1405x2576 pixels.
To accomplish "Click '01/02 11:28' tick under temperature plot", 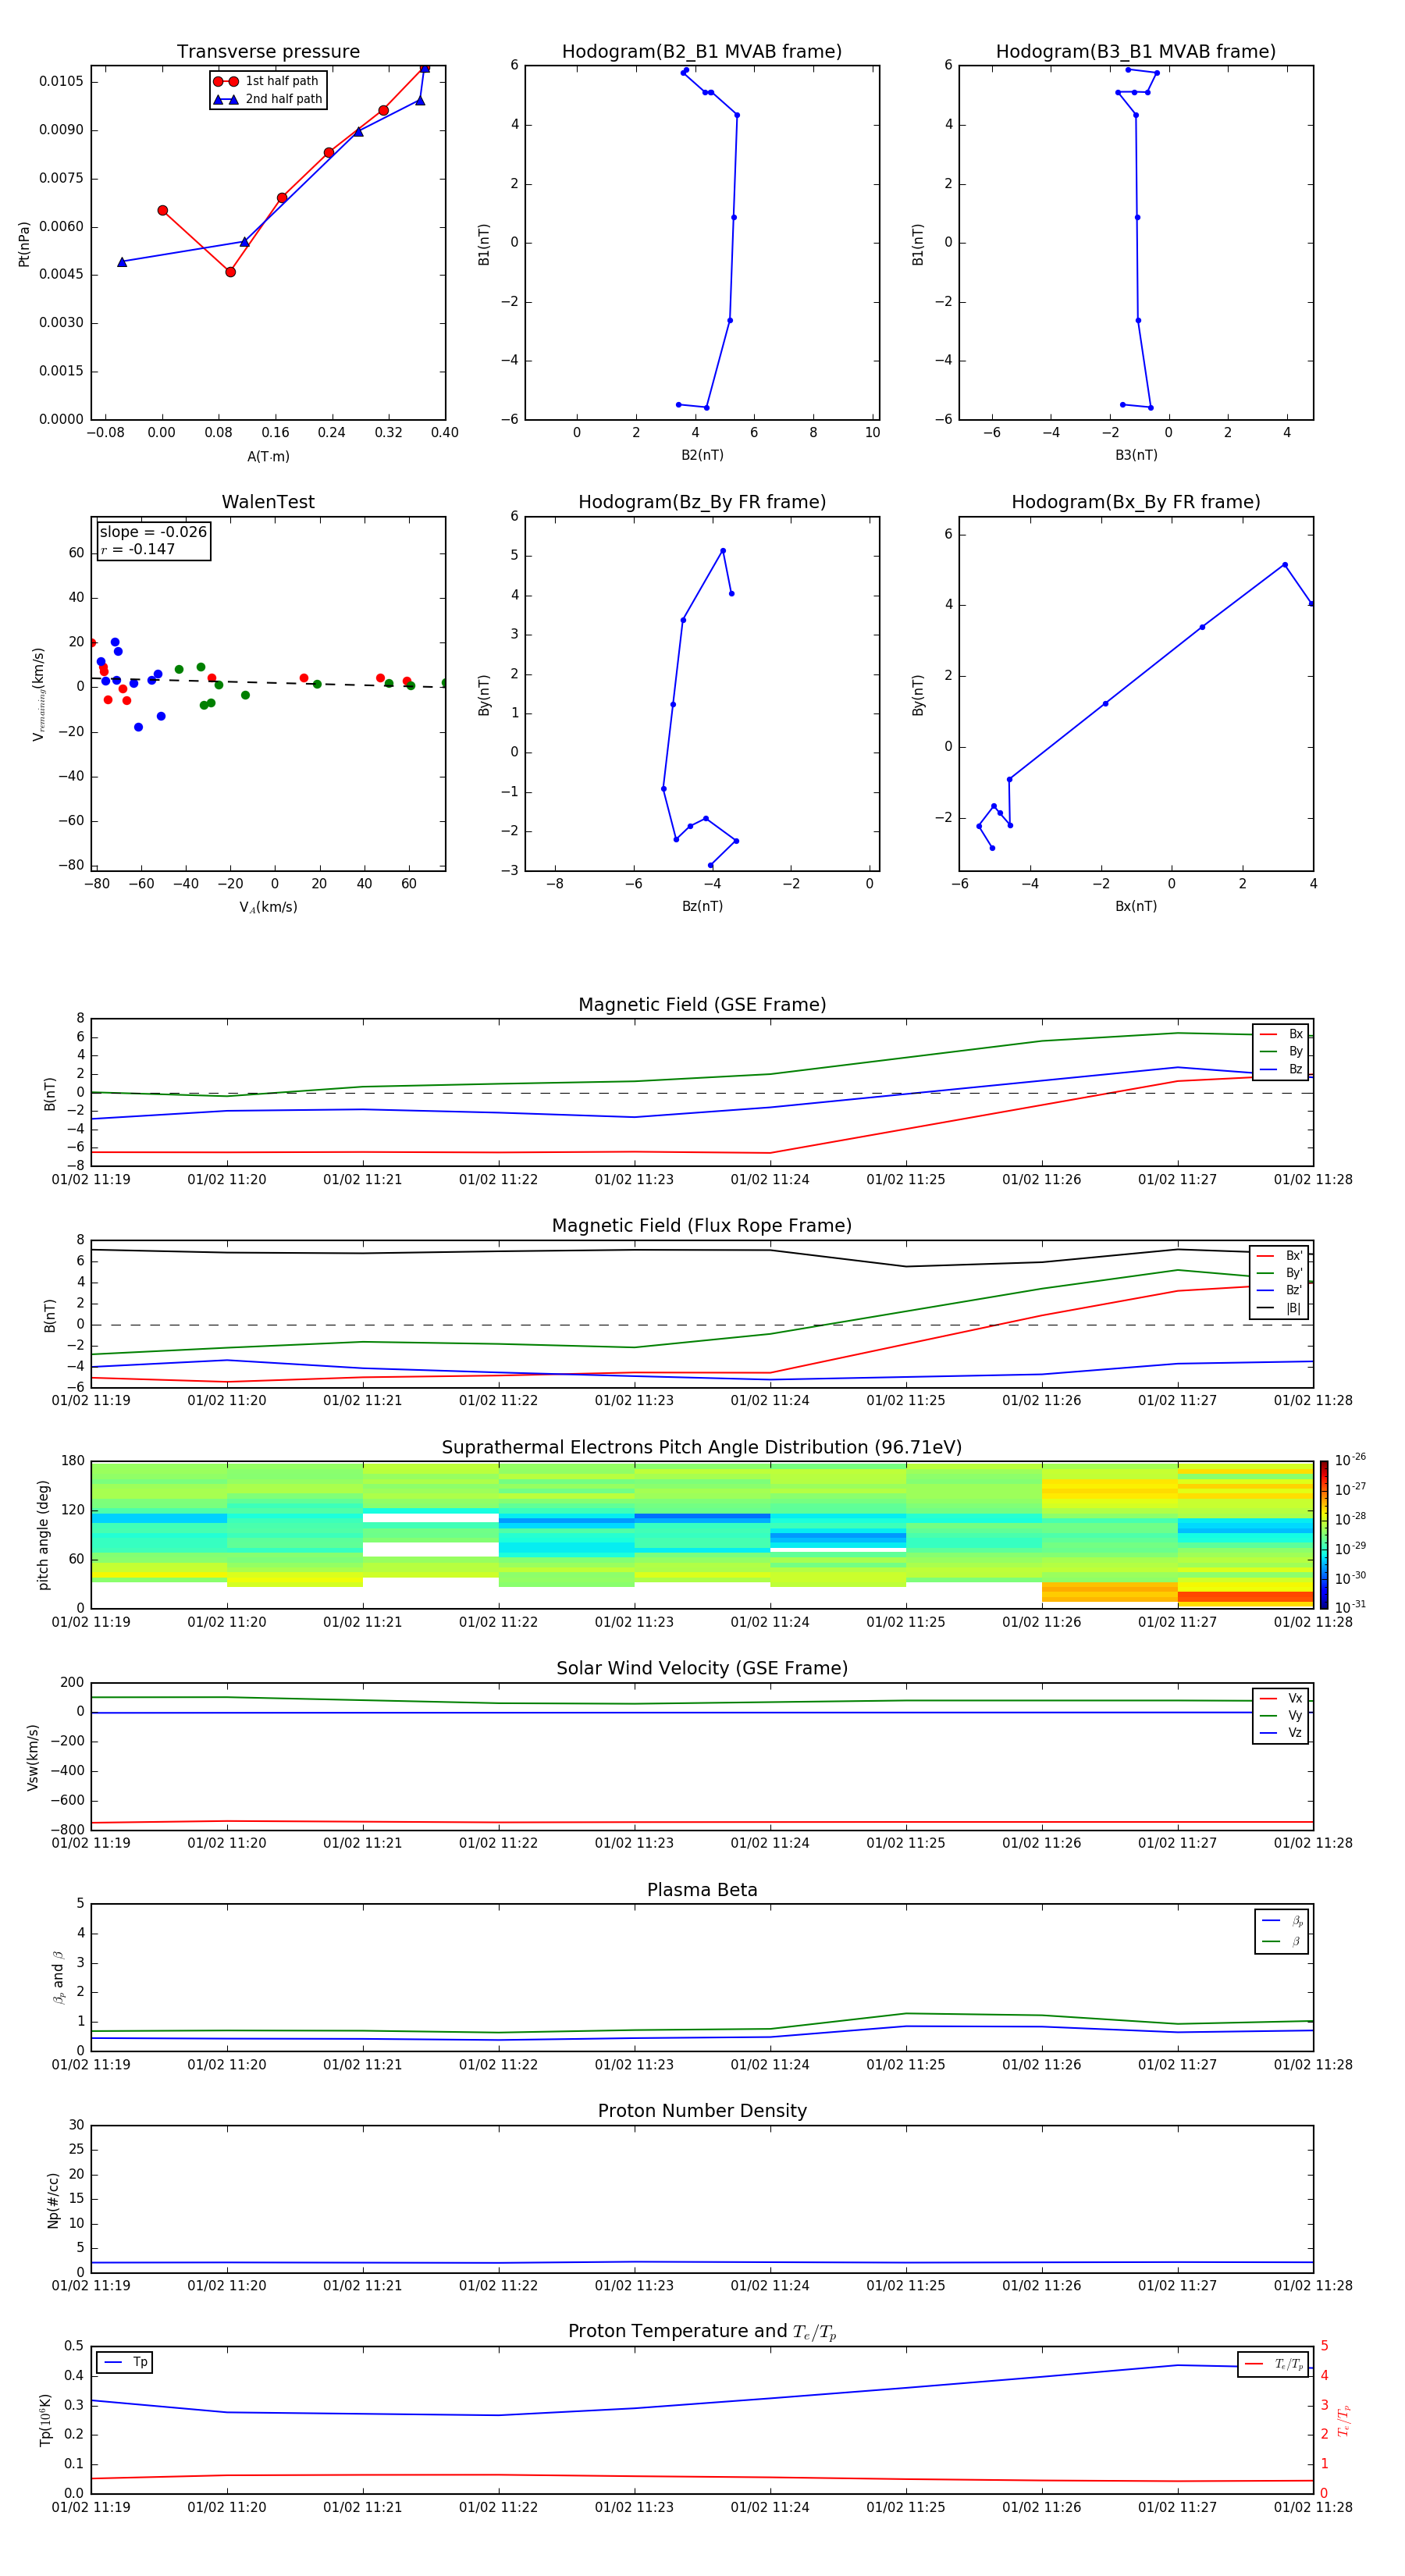I will pos(1313,2507).
